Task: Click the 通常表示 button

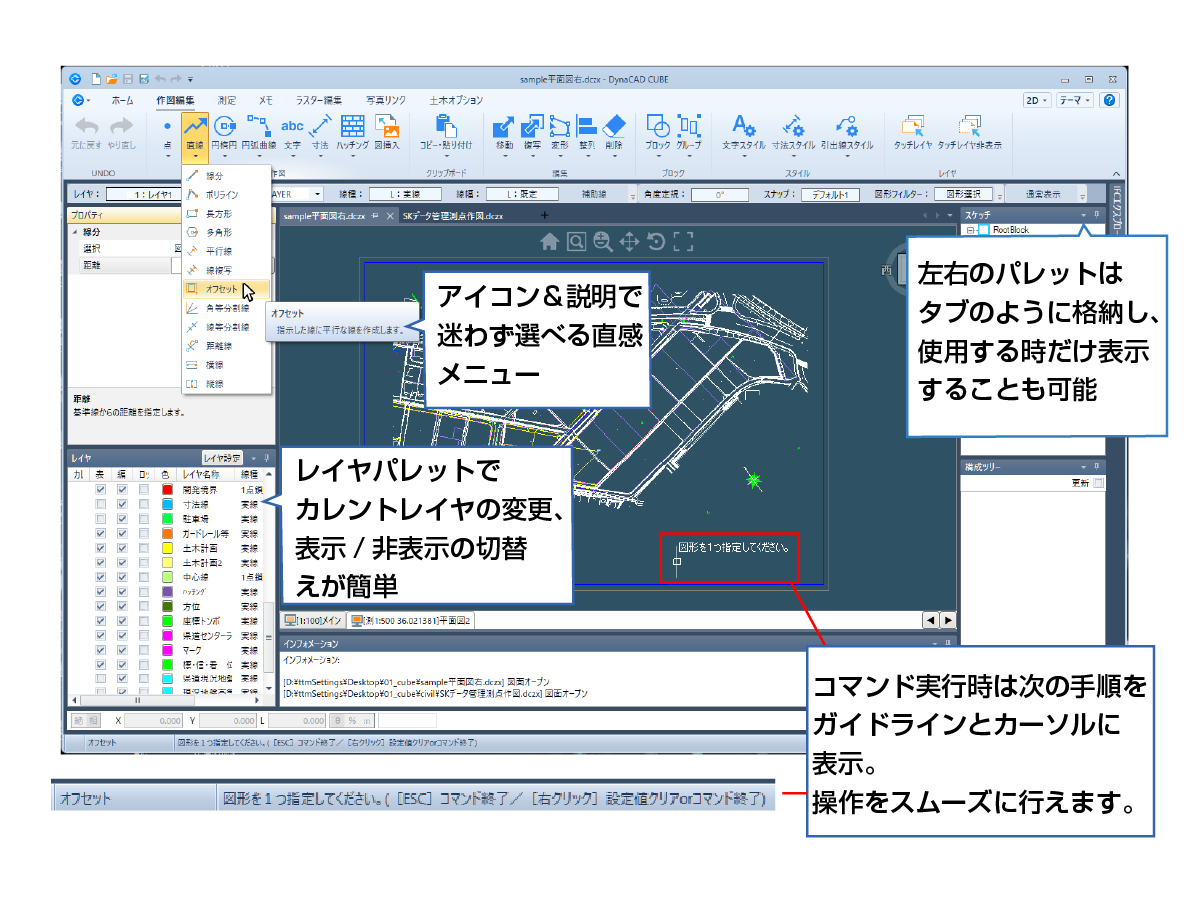Action: pyautogui.click(x=1043, y=194)
